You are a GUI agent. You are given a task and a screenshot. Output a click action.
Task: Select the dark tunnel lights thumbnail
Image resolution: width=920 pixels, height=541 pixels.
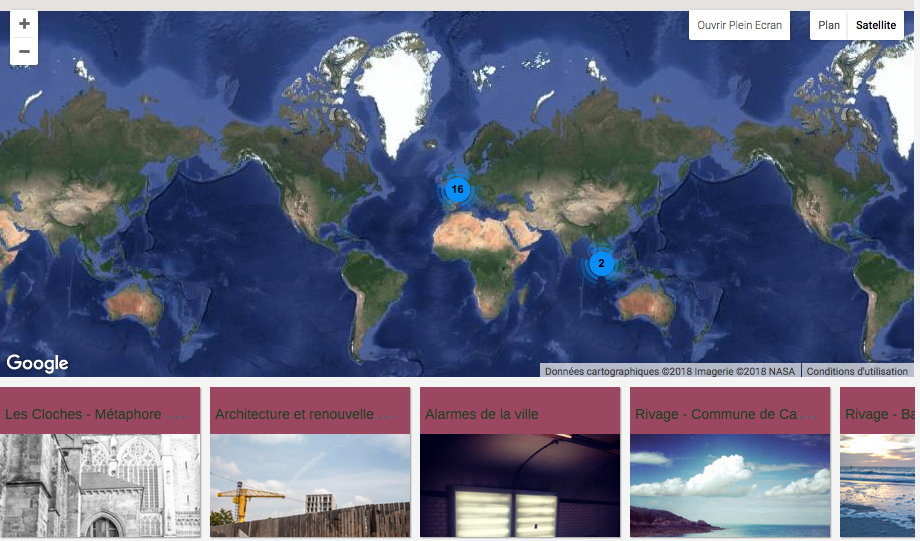[520, 485]
